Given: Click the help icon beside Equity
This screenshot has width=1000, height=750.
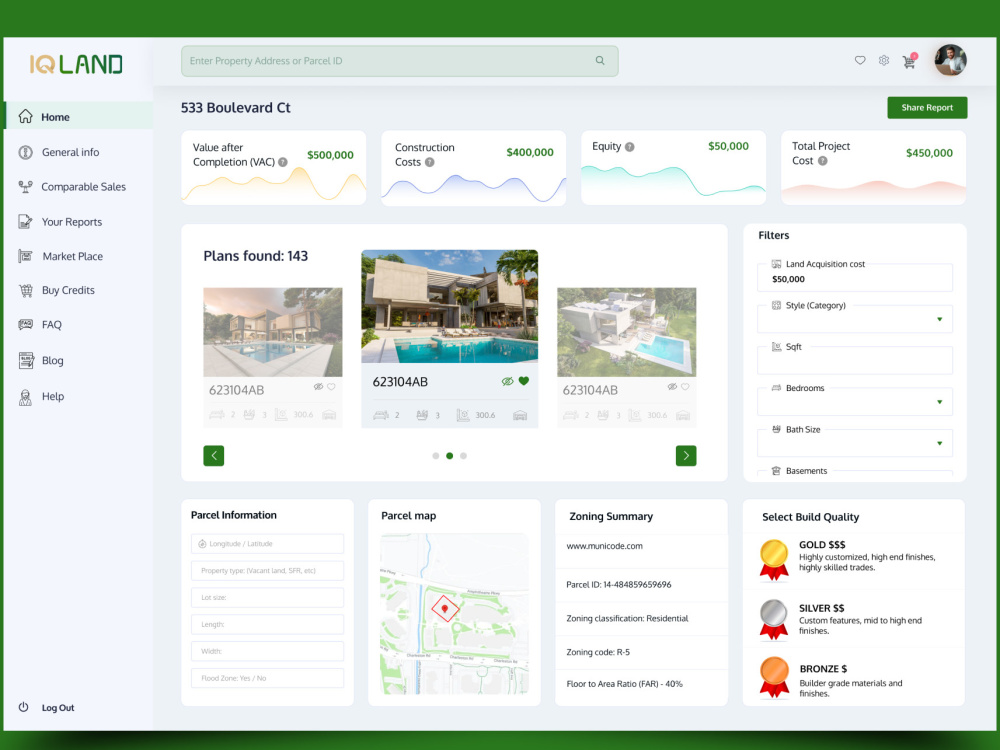Looking at the screenshot, I should 629,147.
